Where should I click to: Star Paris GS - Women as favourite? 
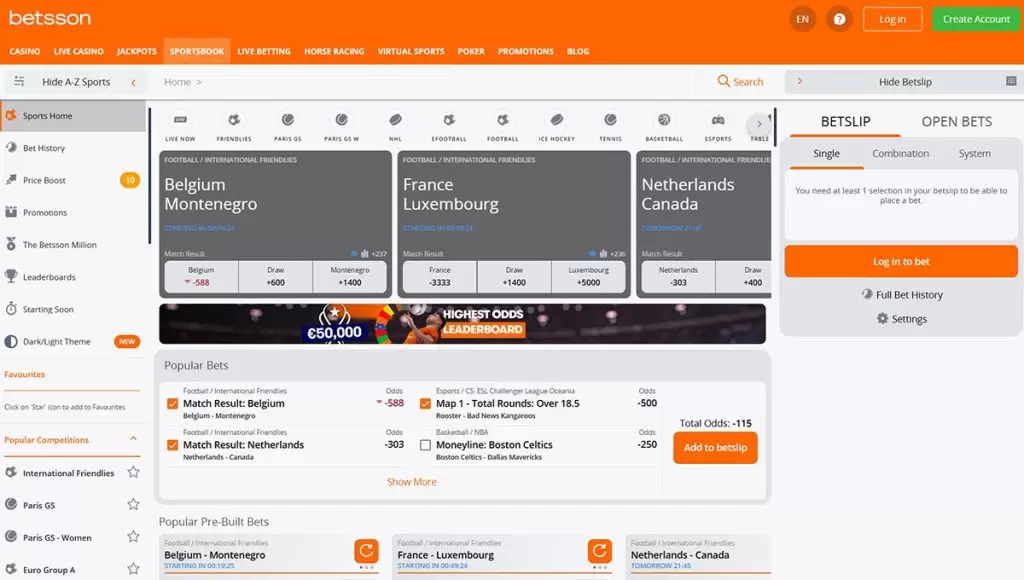(133, 537)
